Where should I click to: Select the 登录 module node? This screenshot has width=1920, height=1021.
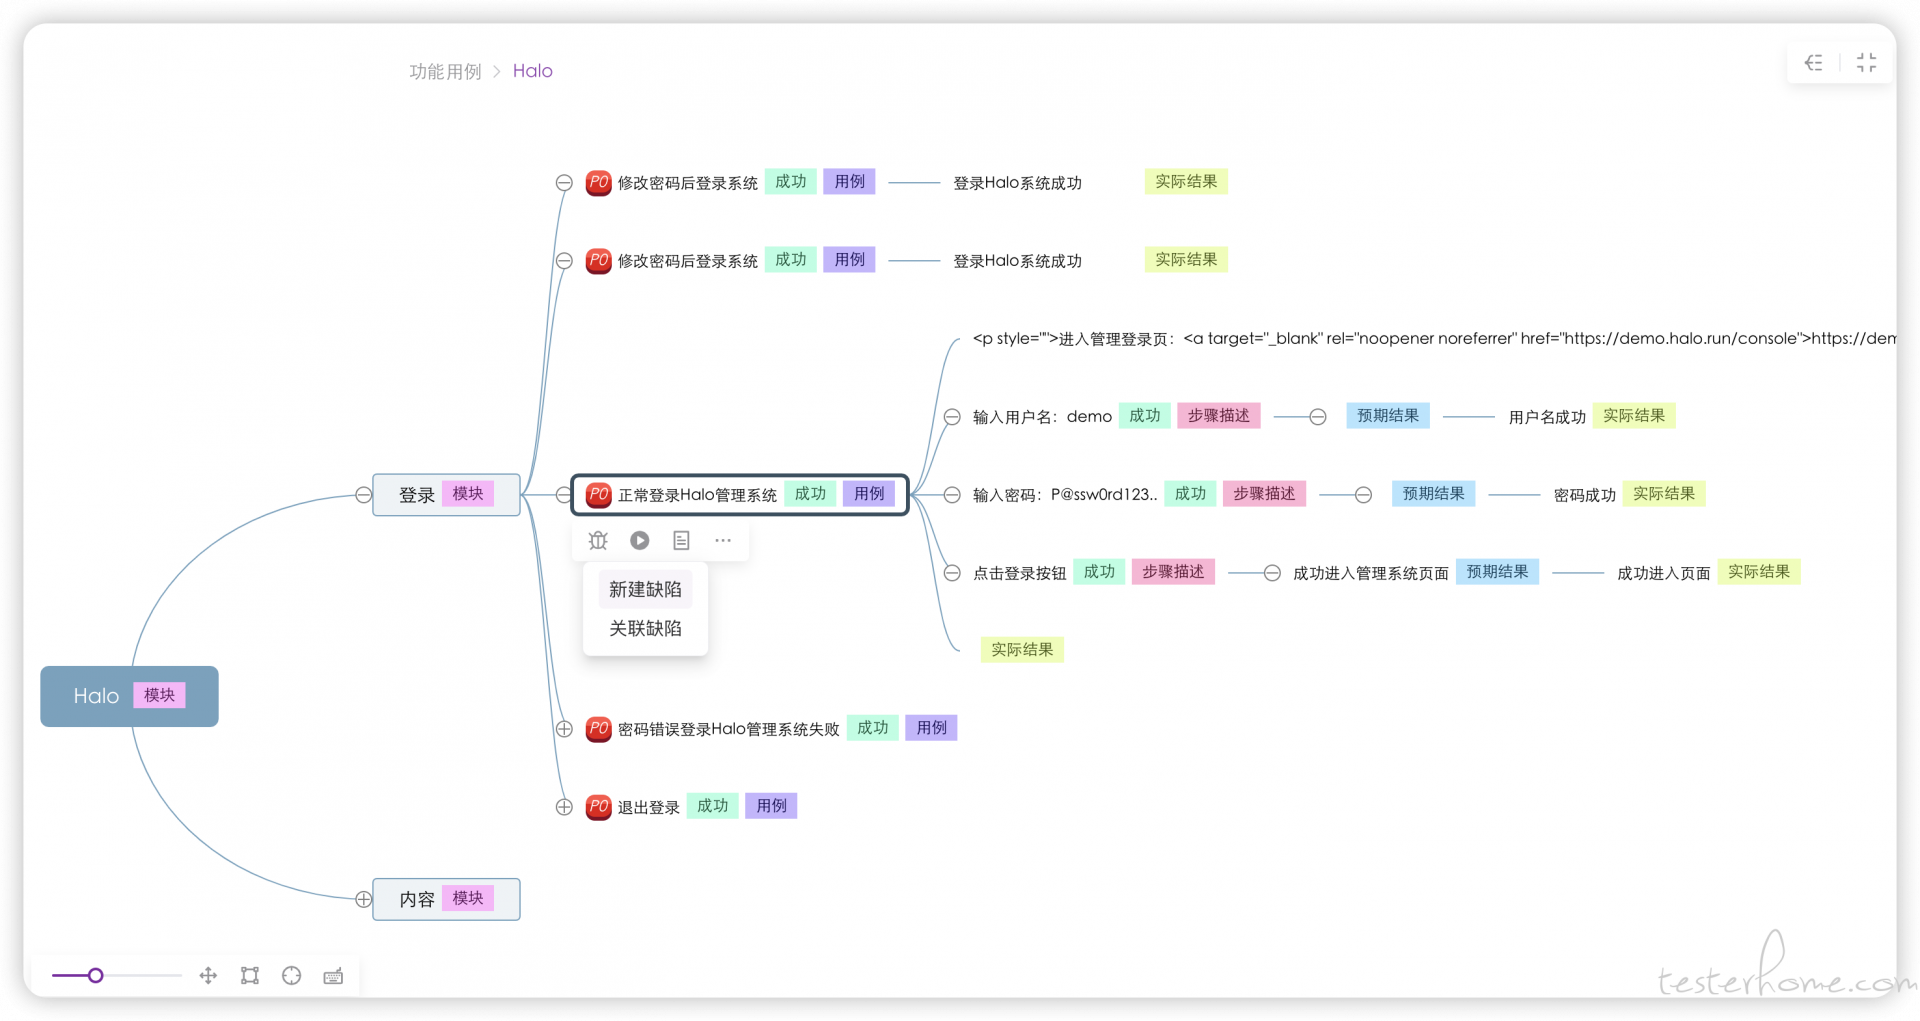446,495
